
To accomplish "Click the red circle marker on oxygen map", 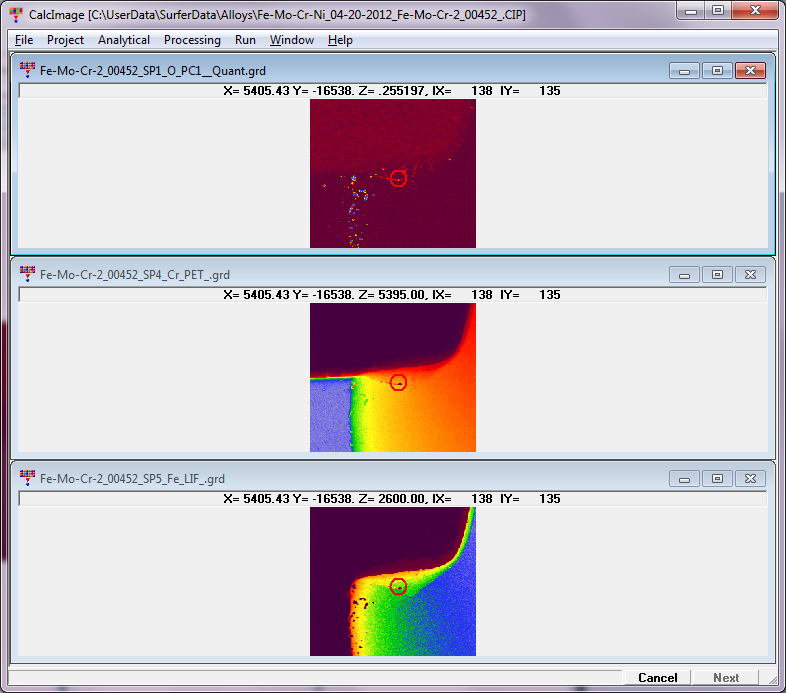I will click(x=398, y=178).
